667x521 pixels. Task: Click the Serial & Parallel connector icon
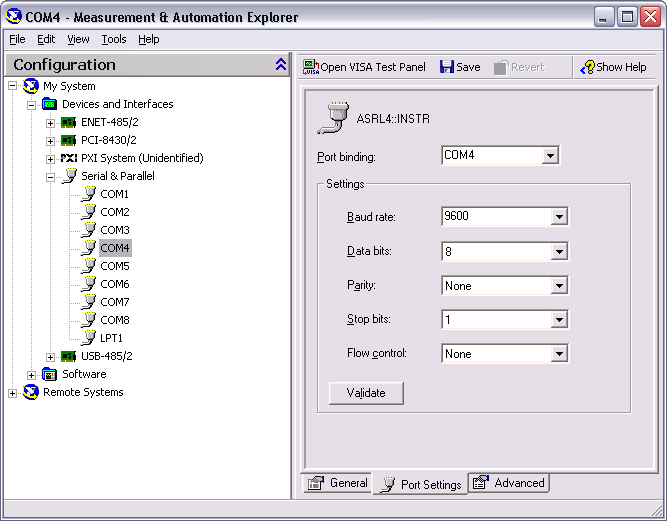pyautogui.click(x=69, y=176)
